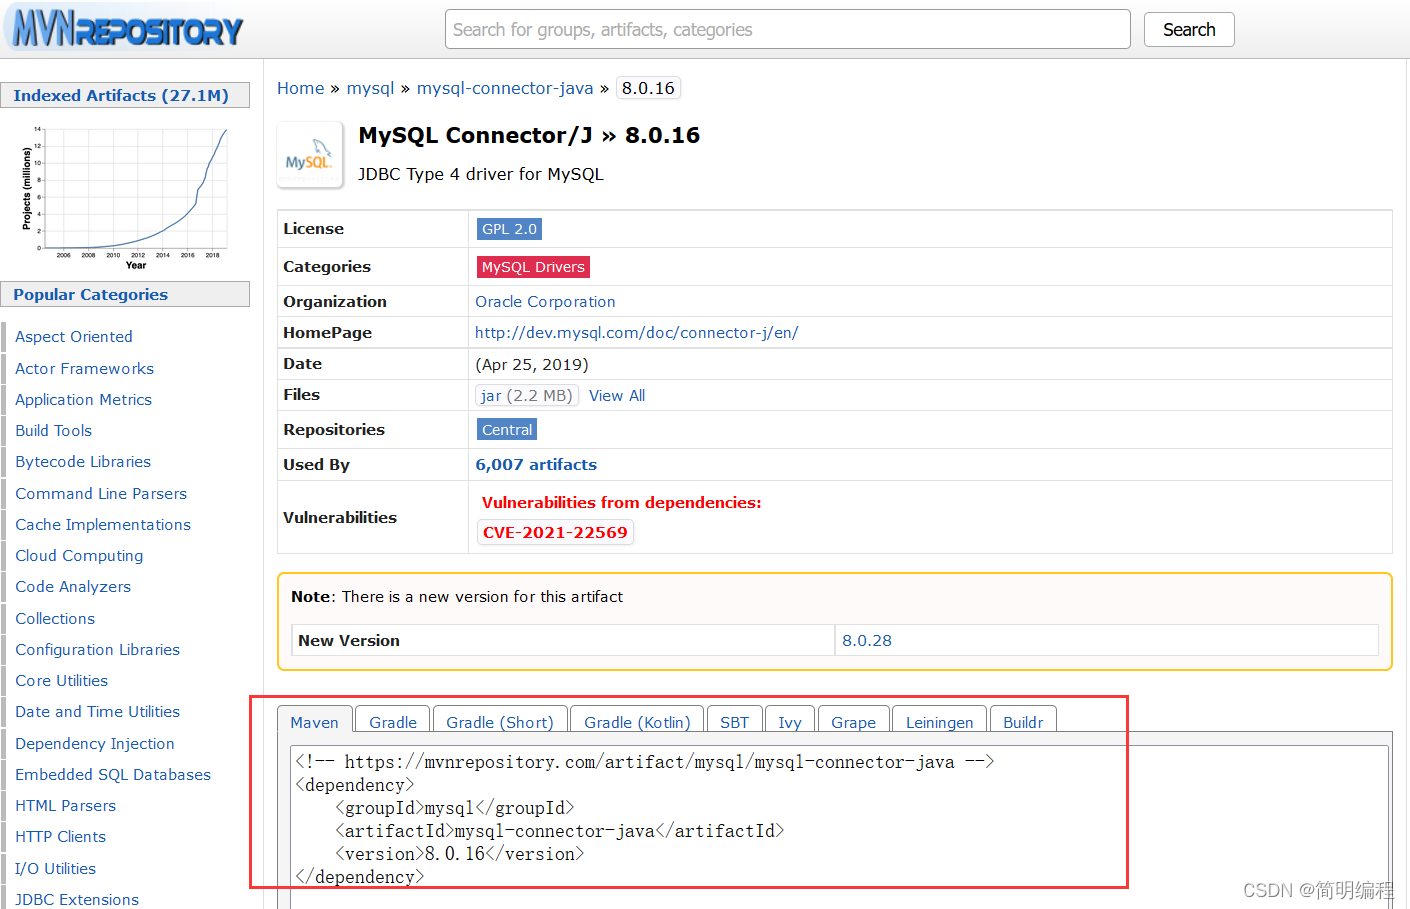Screen dimensions: 1410x909
Task: Click the MVNRepository logo
Action: point(126,29)
